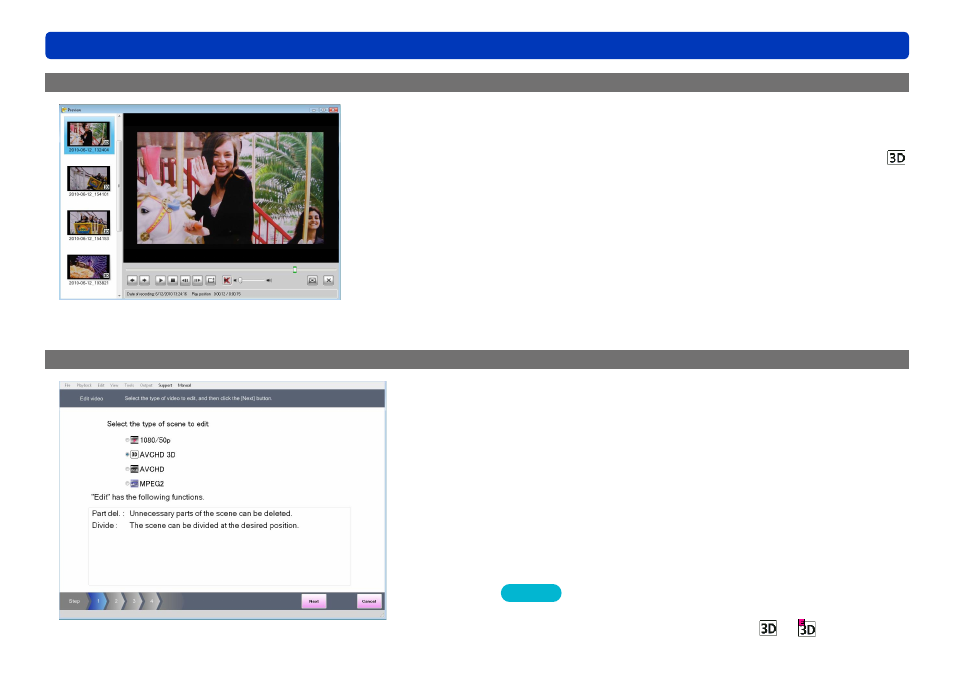
Task: Click the thumbnail list scrollbar up arrow
Action: (119, 116)
